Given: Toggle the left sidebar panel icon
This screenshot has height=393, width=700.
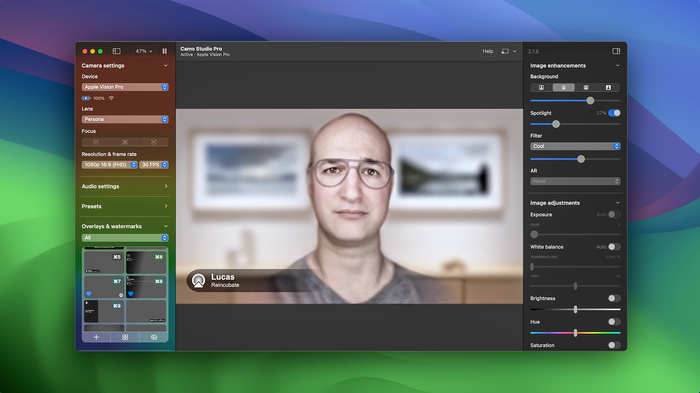Looking at the screenshot, I should coord(117,51).
